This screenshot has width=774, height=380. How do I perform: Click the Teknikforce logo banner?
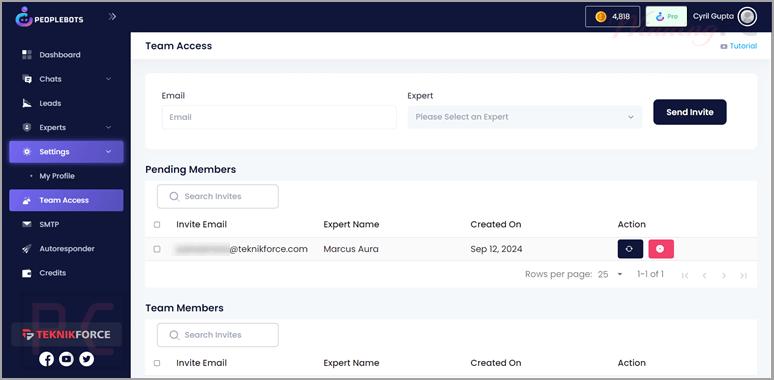66,335
